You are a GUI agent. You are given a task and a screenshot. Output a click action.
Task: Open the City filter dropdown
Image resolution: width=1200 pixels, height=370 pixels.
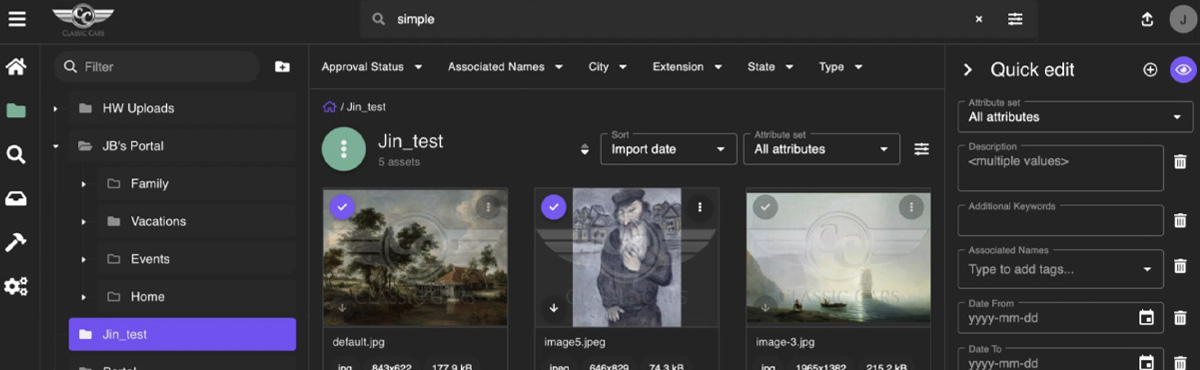(x=608, y=67)
